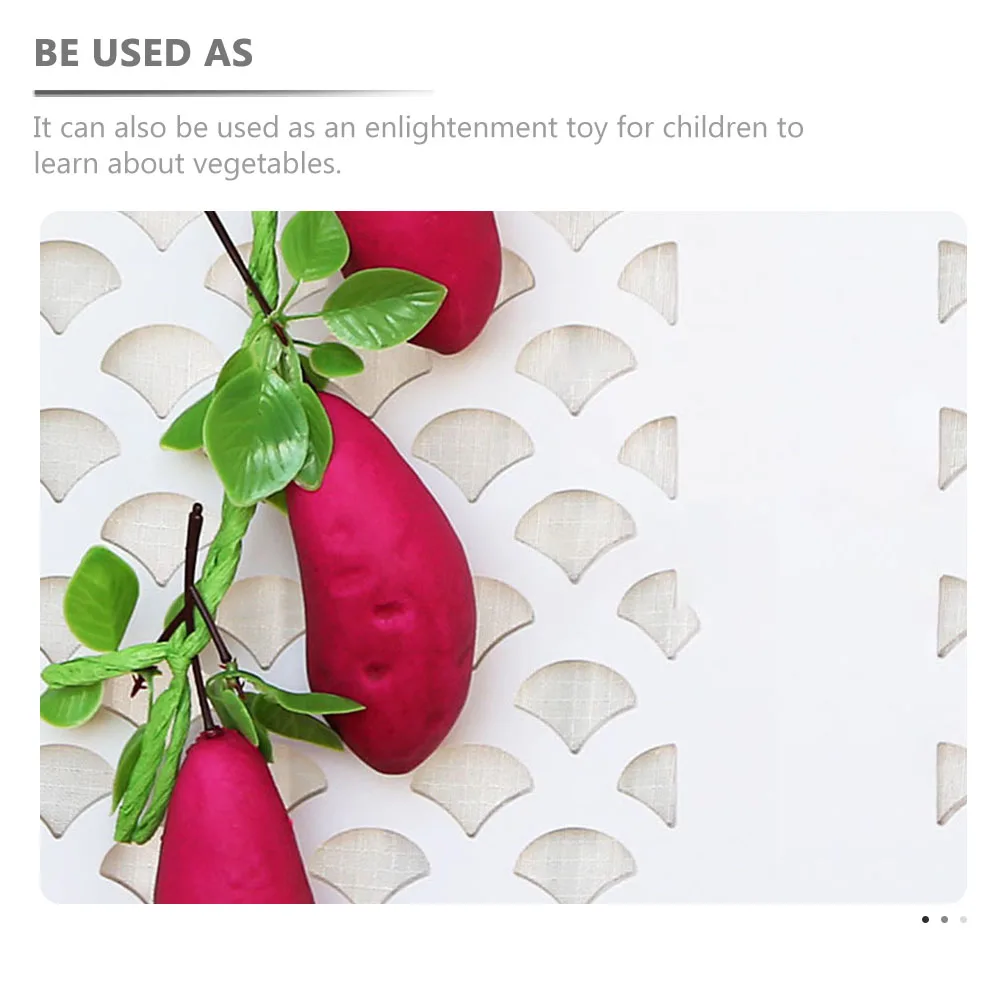Click the pointed leaf beside top sweet potato
Image resolution: width=1002 pixels, height=1002 pixels.
point(382,309)
